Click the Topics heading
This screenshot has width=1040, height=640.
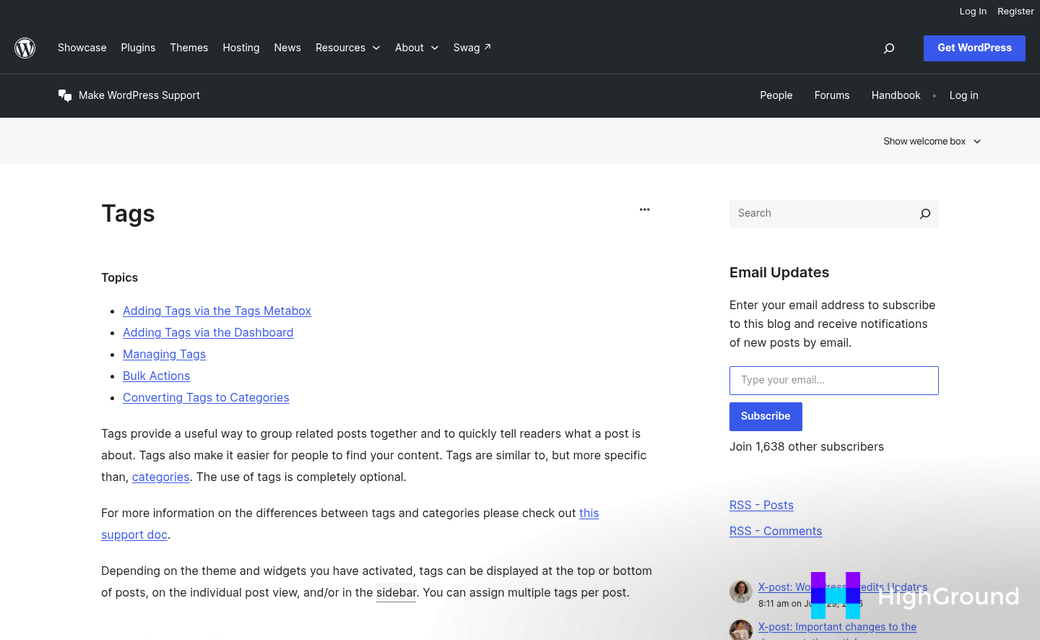point(119,278)
